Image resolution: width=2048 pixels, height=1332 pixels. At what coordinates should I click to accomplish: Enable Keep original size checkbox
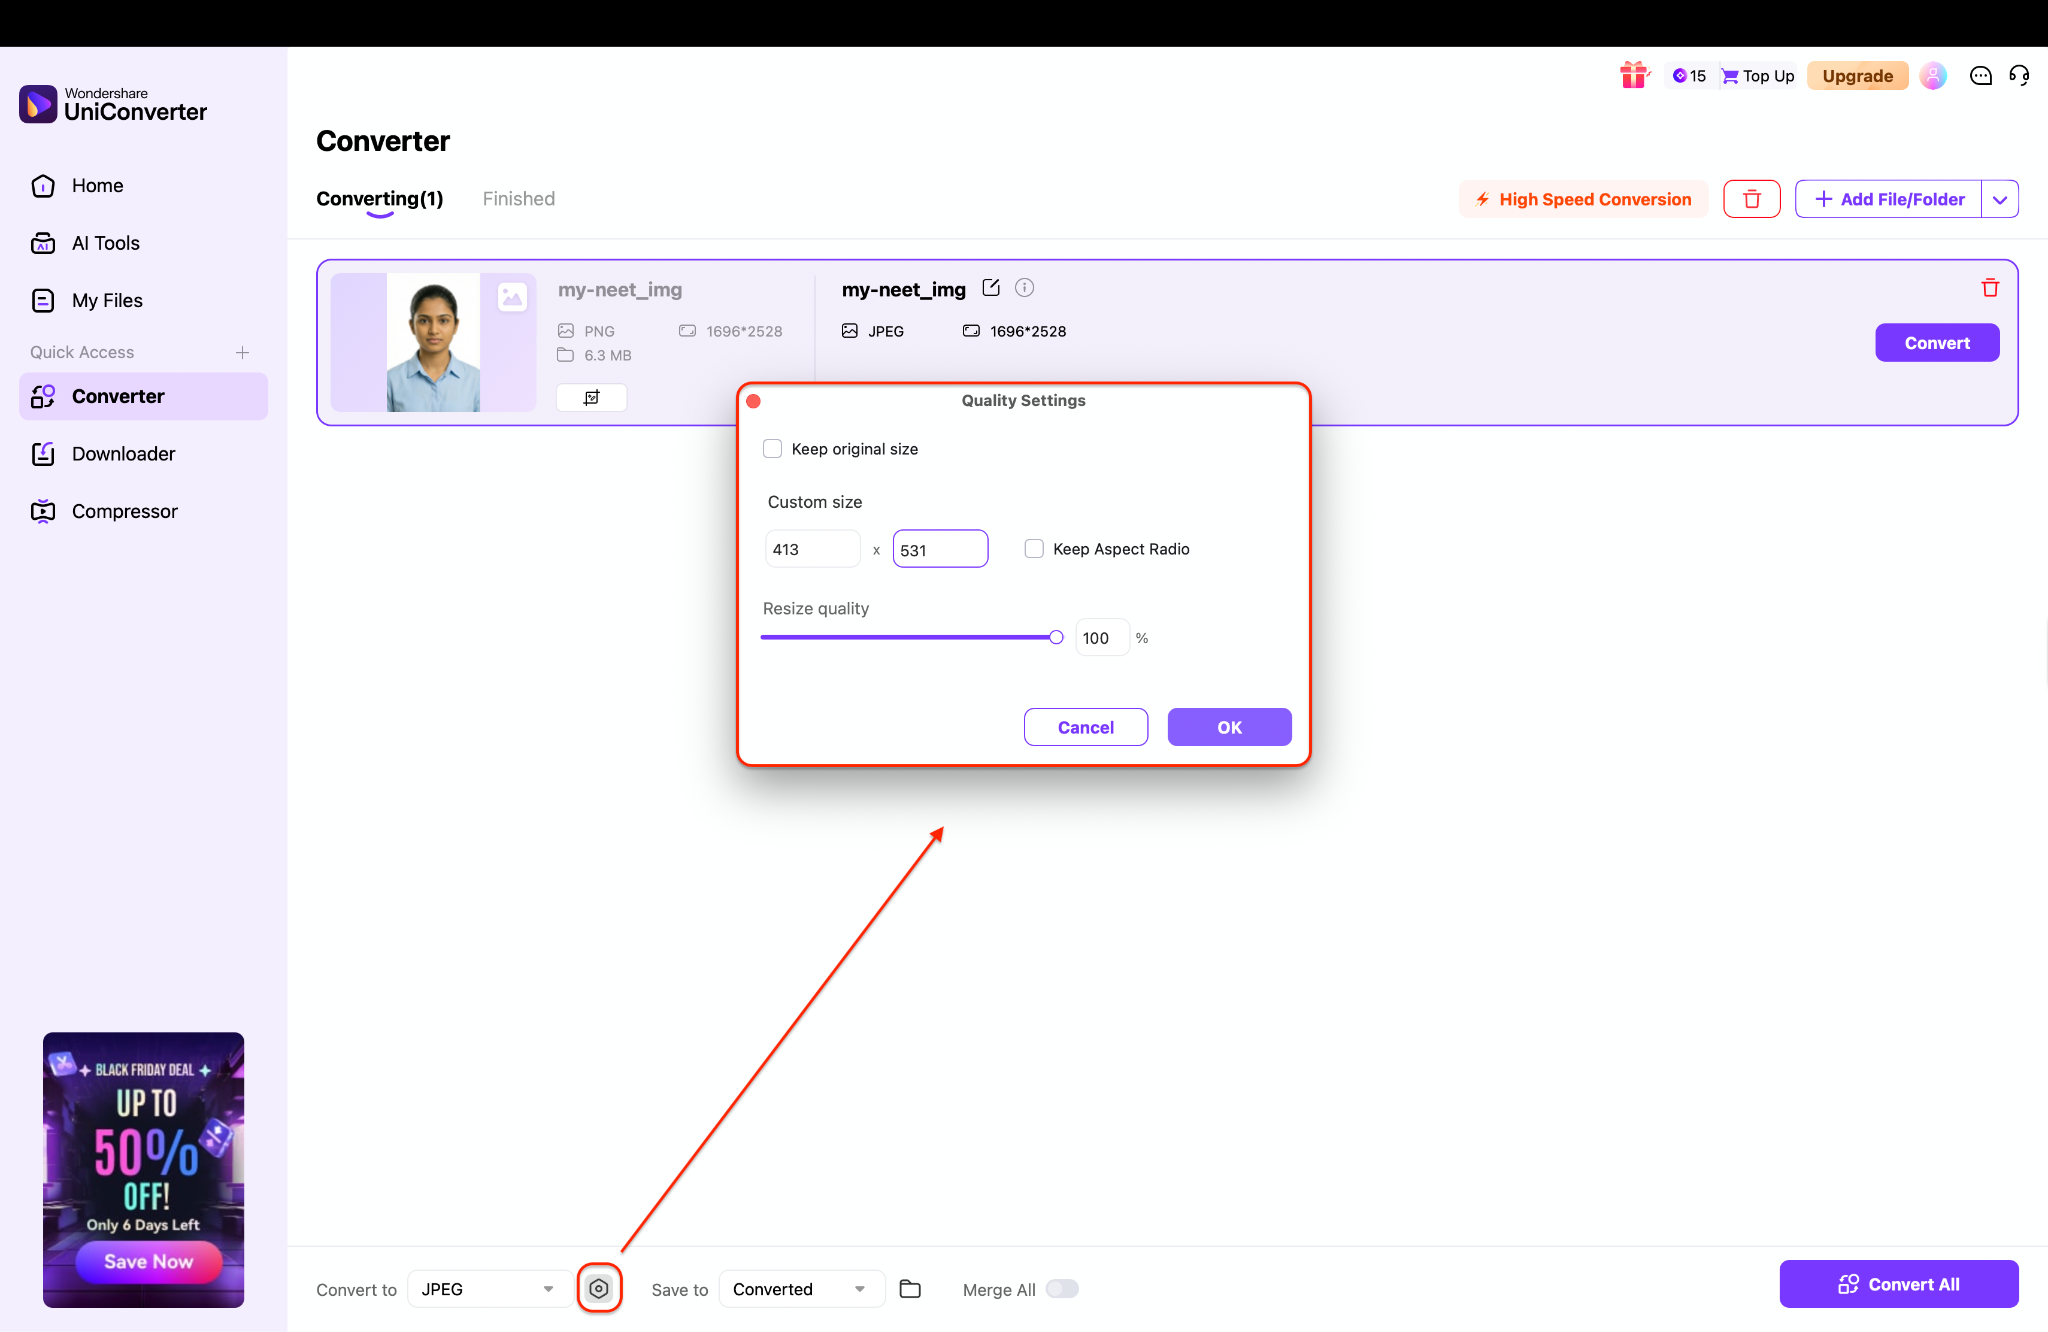(x=773, y=449)
